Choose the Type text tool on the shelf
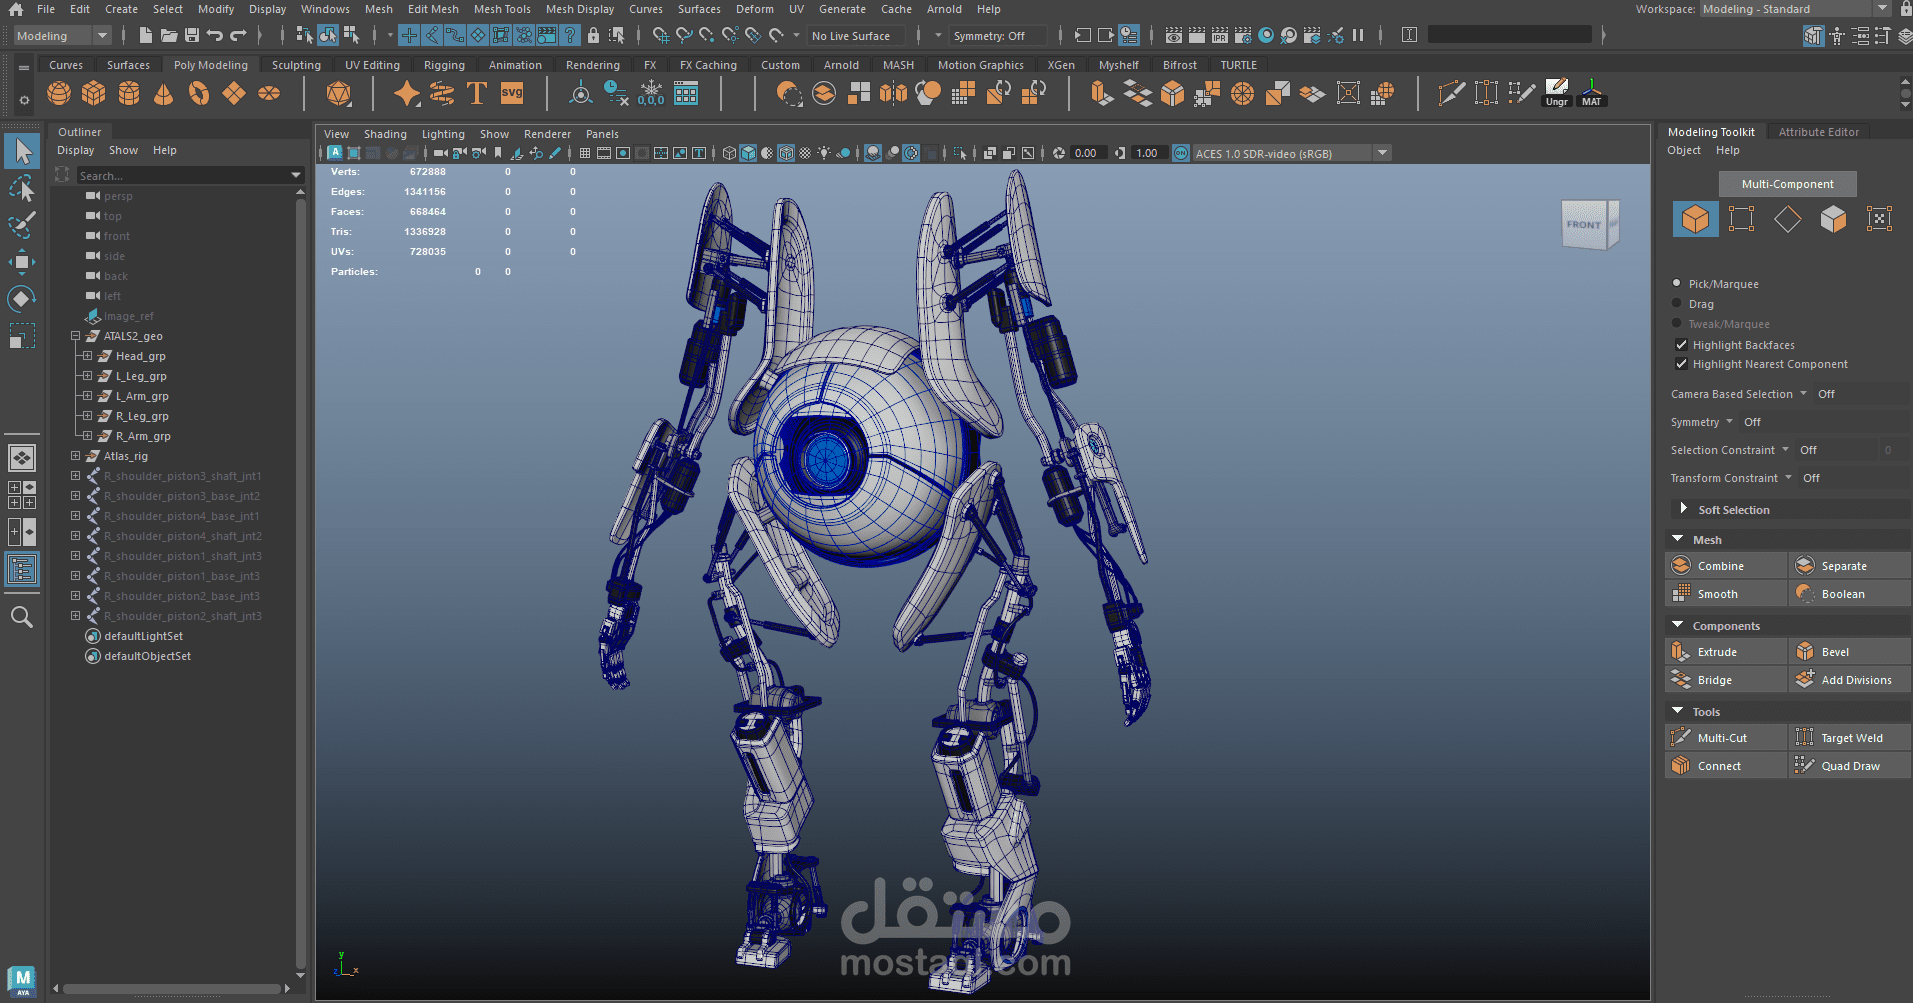Image resolution: width=1913 pixels, height=1003 pixels. (477, 94)
